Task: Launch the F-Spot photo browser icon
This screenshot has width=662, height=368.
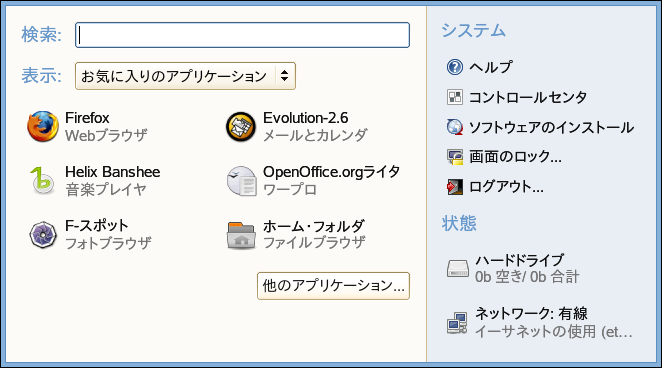Action: 43,235
